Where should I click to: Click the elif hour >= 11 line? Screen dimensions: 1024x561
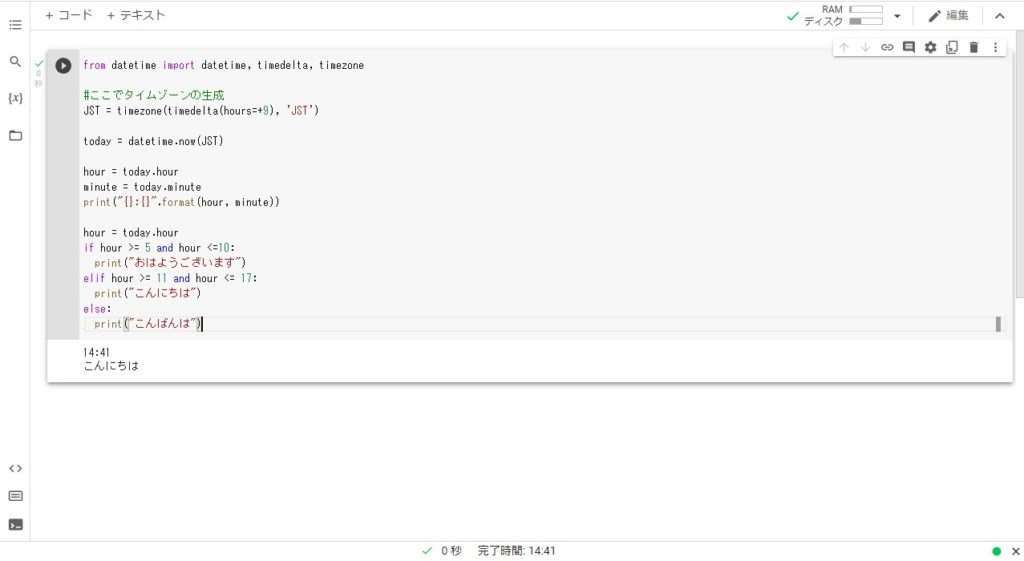(170, 278)
